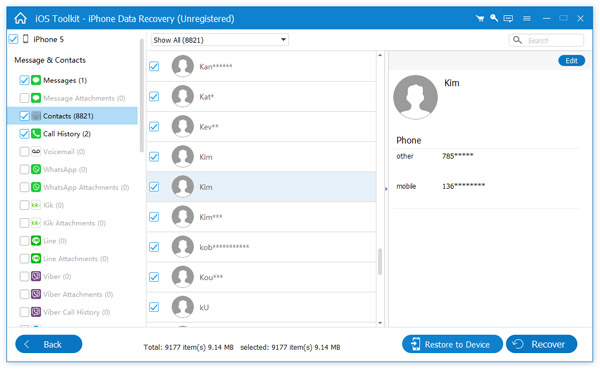Viewport: 600px width, 369px height.
Task: Click the other number 785*****
Action: click(x=458, y=156)
